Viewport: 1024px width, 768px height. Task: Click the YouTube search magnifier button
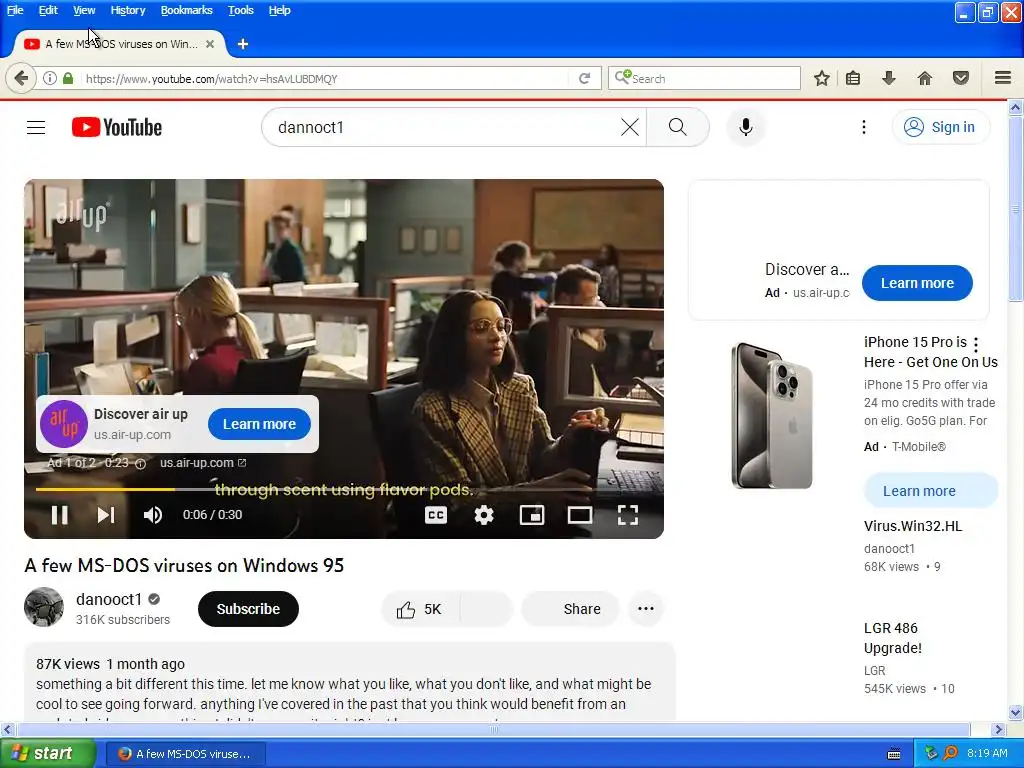pyautogui.click(x=678, y=127)
